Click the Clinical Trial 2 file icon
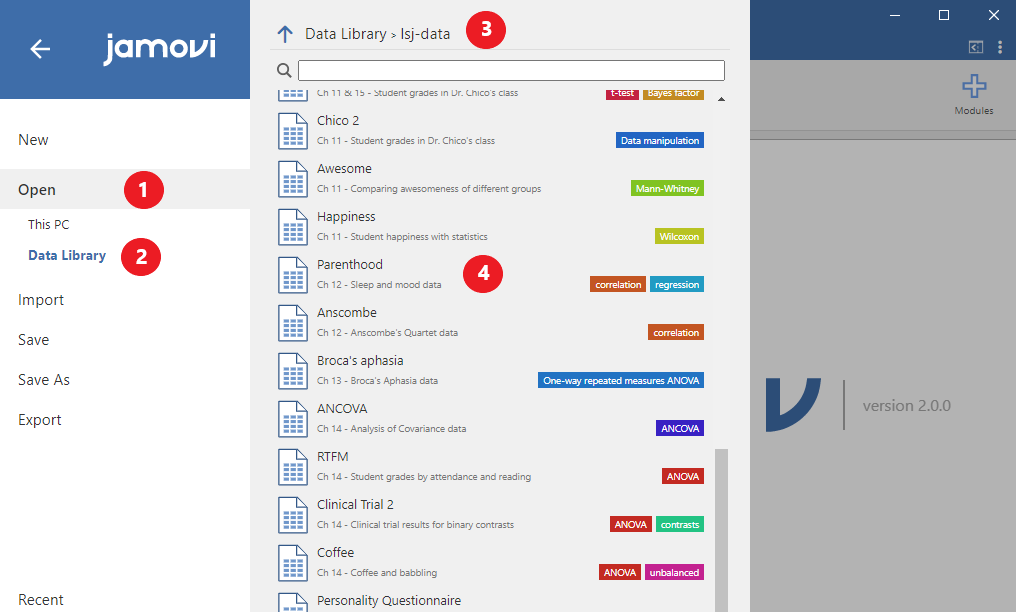 click(293, 514)
